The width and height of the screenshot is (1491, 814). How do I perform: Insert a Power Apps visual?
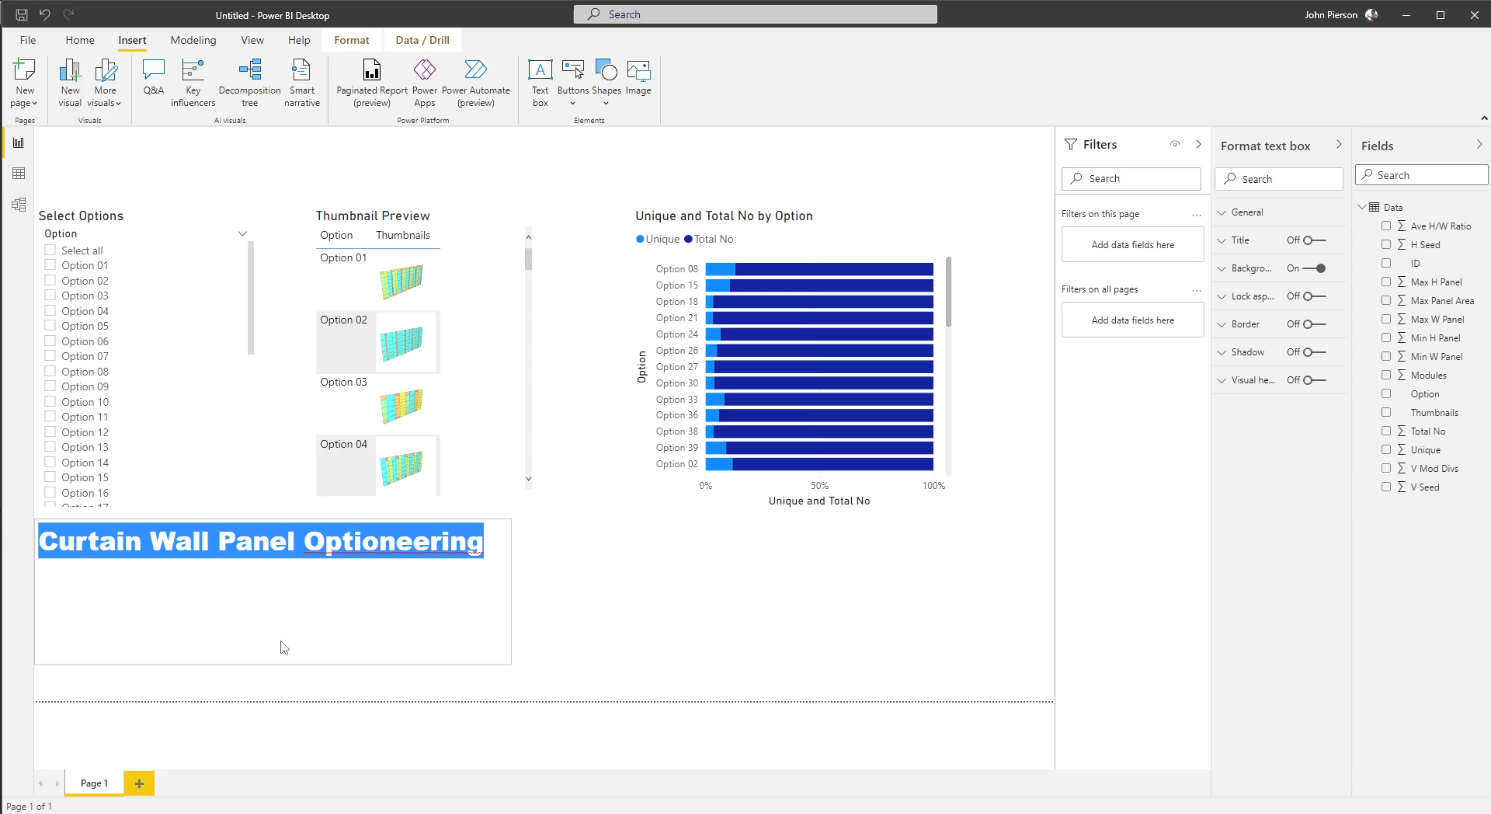425,82
